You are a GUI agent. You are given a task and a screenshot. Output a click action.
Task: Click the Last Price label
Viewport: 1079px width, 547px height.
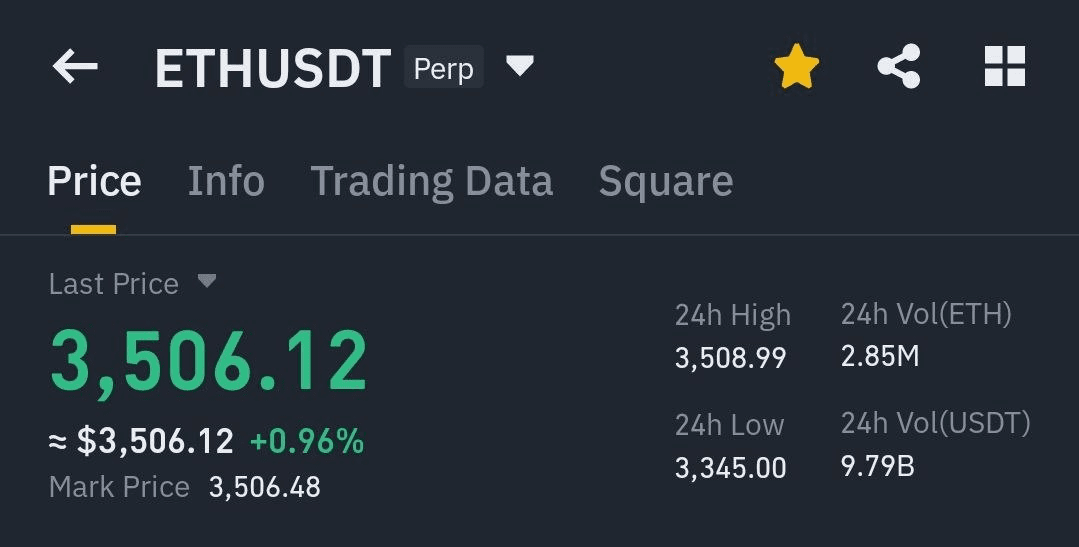click(114, 283)
